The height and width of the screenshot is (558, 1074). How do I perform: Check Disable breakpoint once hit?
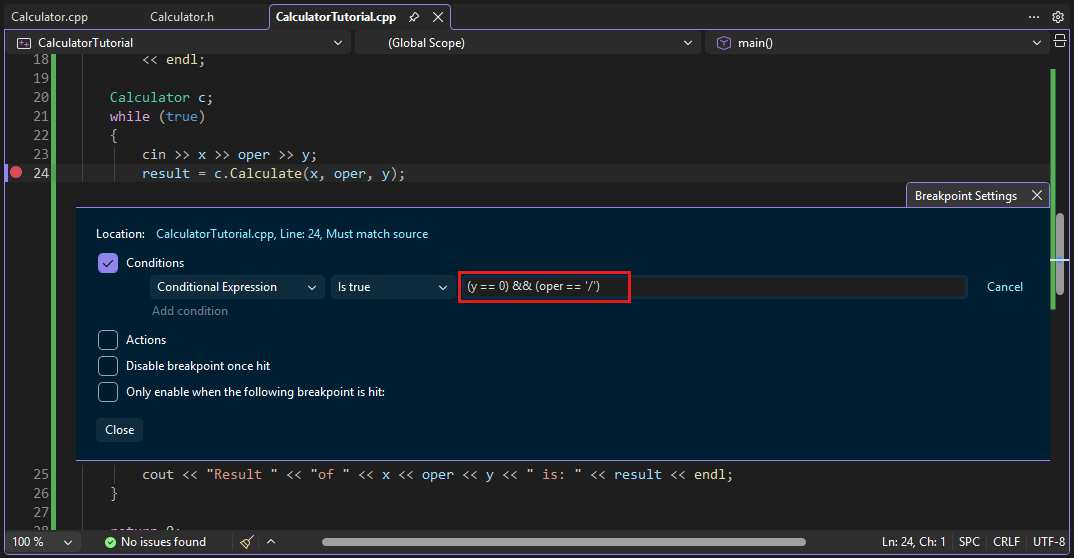tap(108, 366)
